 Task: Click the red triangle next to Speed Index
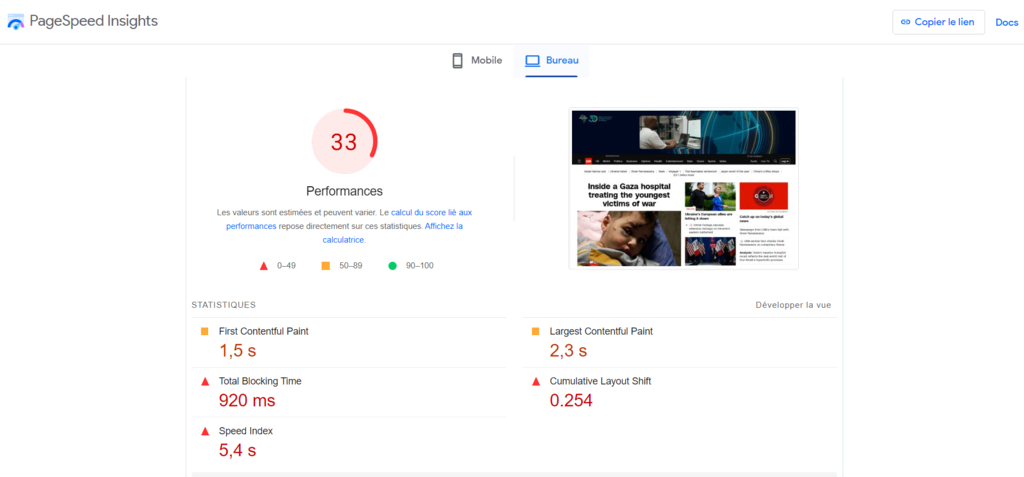tap(205, 432)
